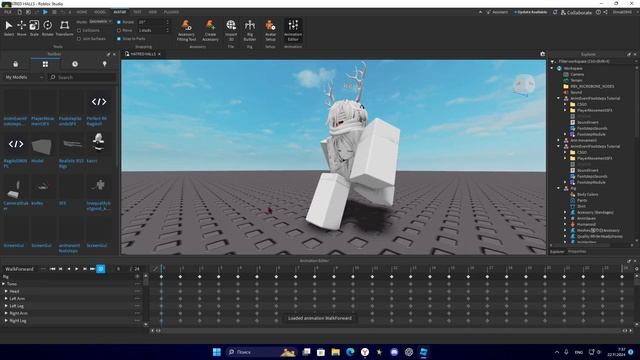Viewport: 640px width, 360px height.
Task: Open the Avatar Setup tool
Action: tap(270, 30)
